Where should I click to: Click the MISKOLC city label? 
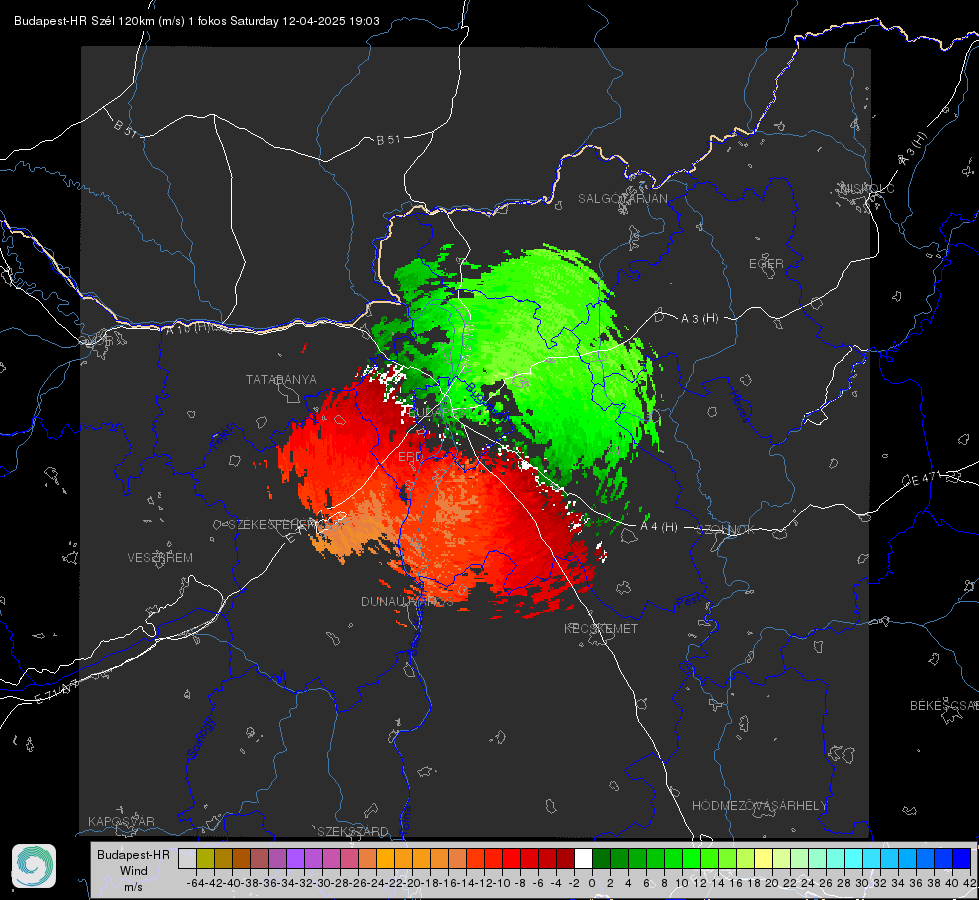click(x=868, y=188)
